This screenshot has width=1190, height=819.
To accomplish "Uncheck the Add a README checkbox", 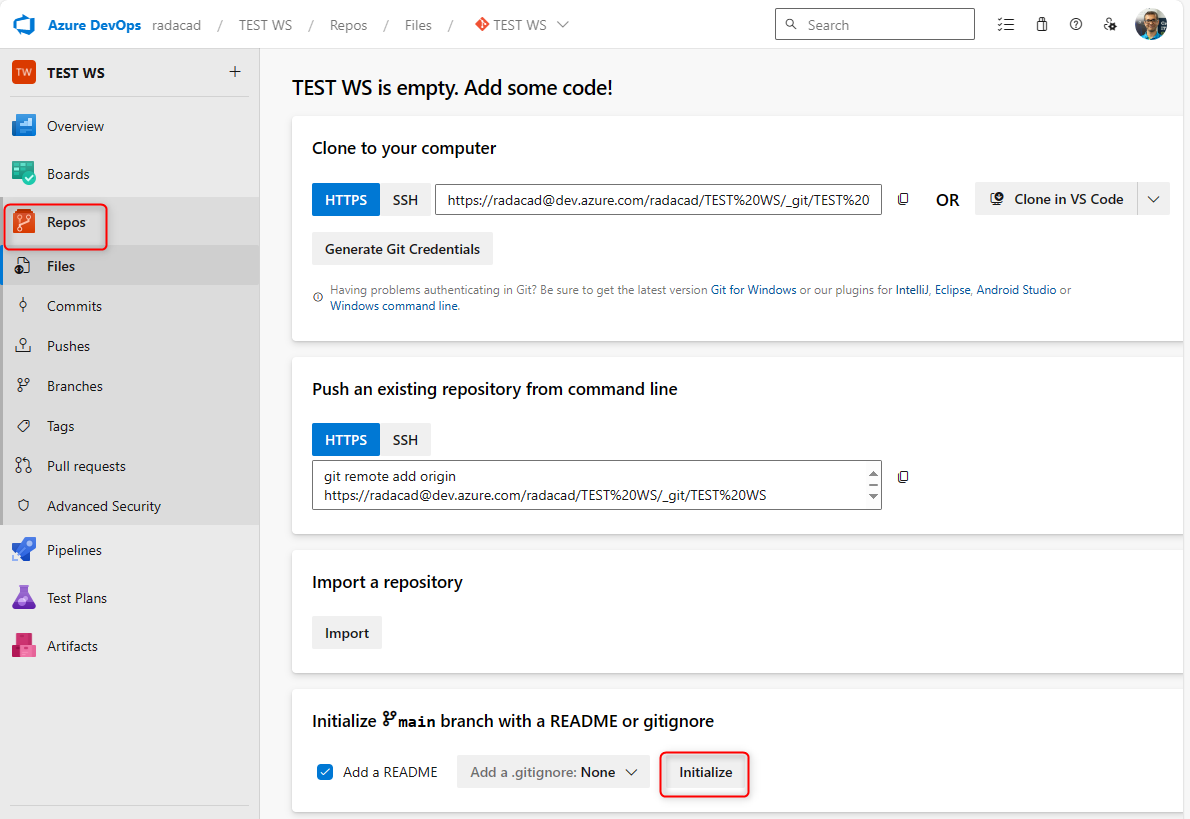I will [325, 772].
